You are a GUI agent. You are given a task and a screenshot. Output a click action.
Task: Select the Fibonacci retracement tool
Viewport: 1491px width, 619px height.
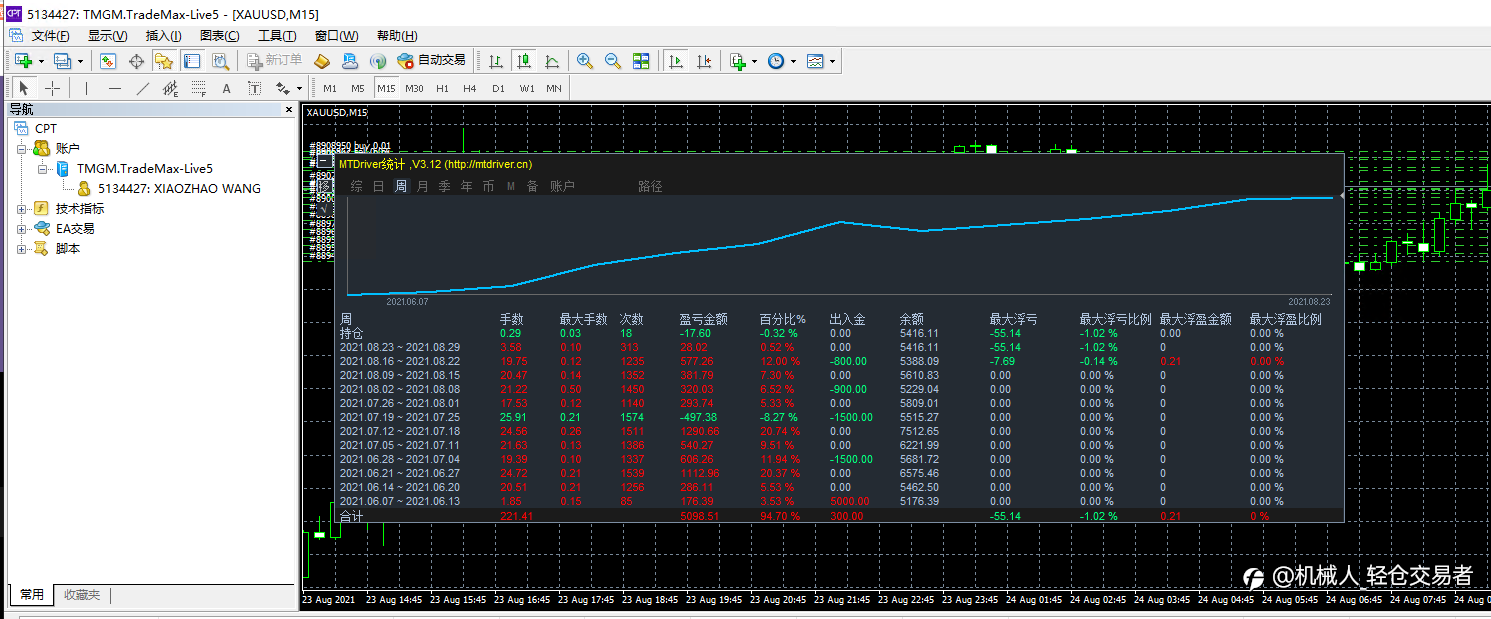coord(198,88)
